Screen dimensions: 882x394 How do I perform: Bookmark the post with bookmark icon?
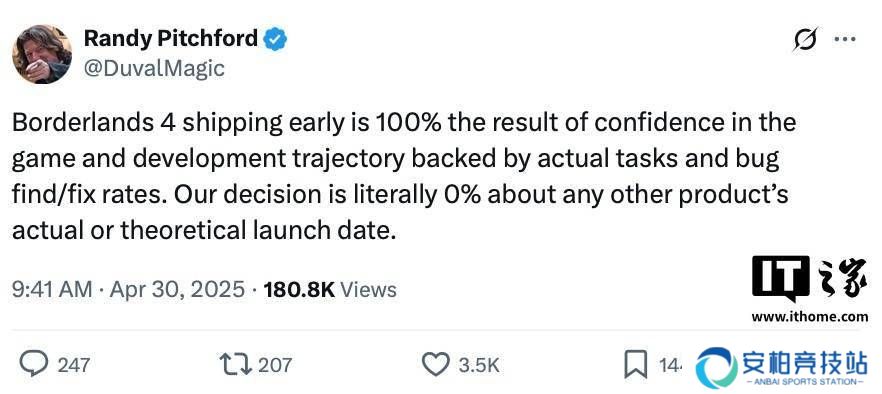tap(636, 365)
